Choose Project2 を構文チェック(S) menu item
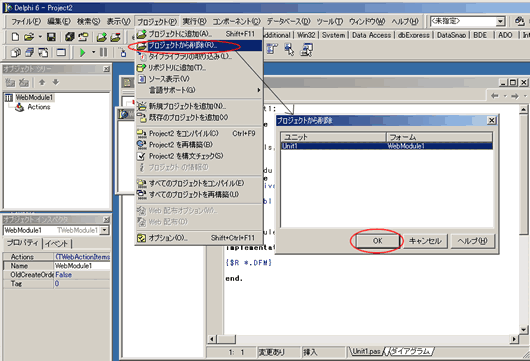530x361 pixels. click(x=199, y=156)
